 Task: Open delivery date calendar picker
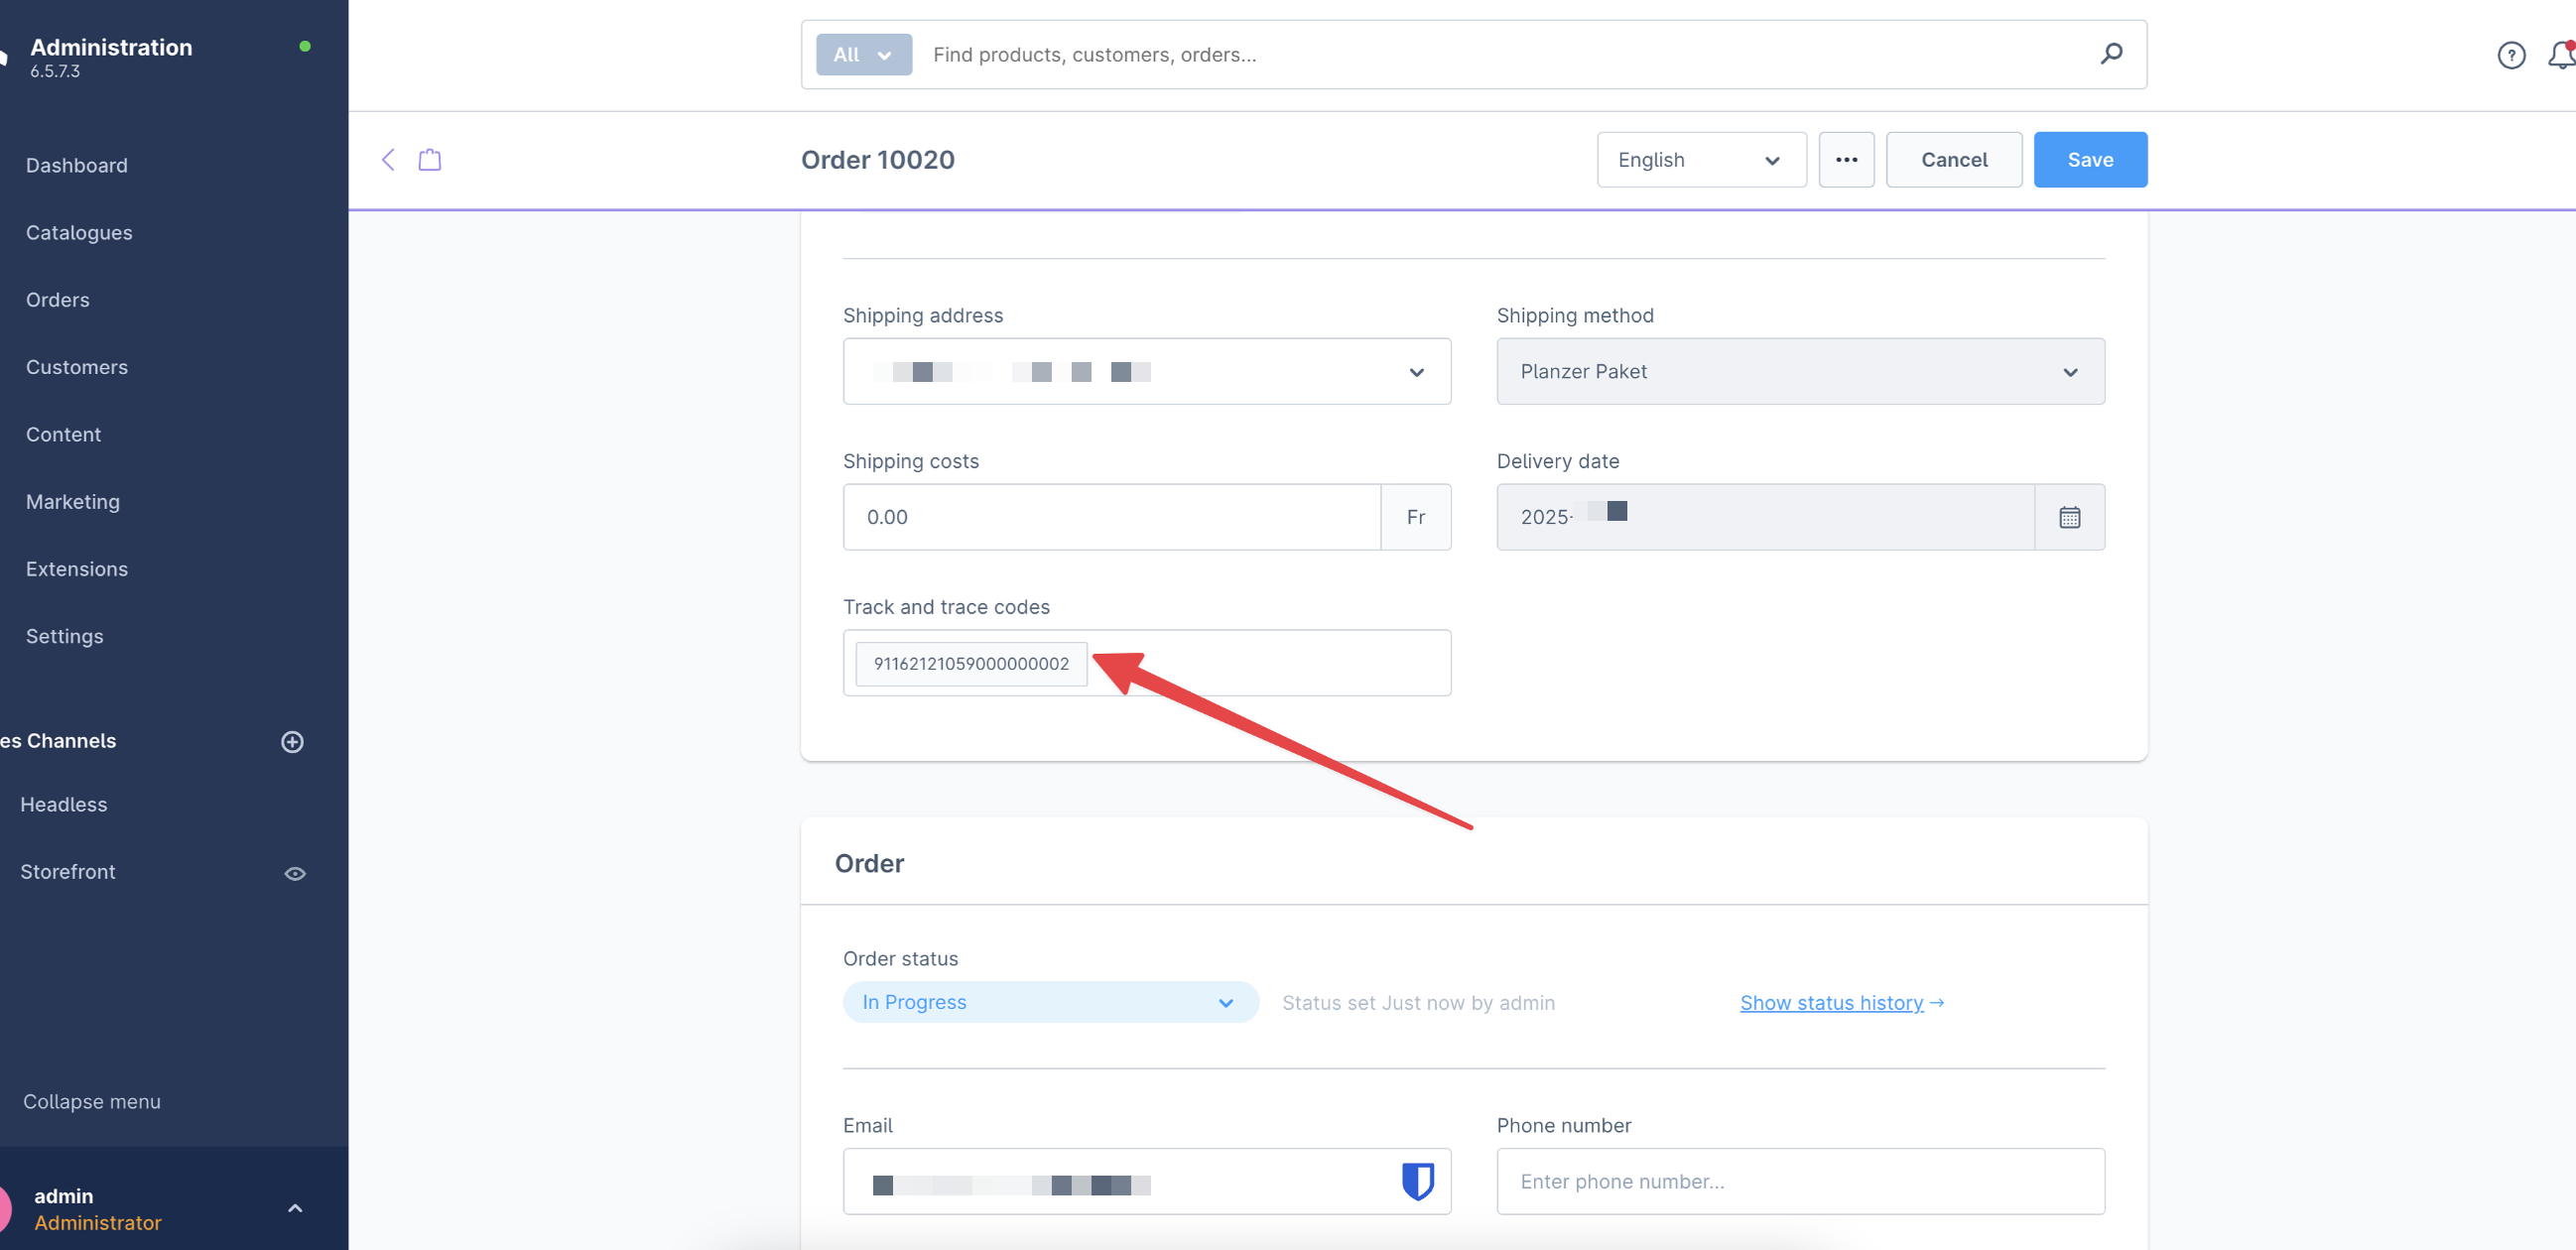(2069, 517)
